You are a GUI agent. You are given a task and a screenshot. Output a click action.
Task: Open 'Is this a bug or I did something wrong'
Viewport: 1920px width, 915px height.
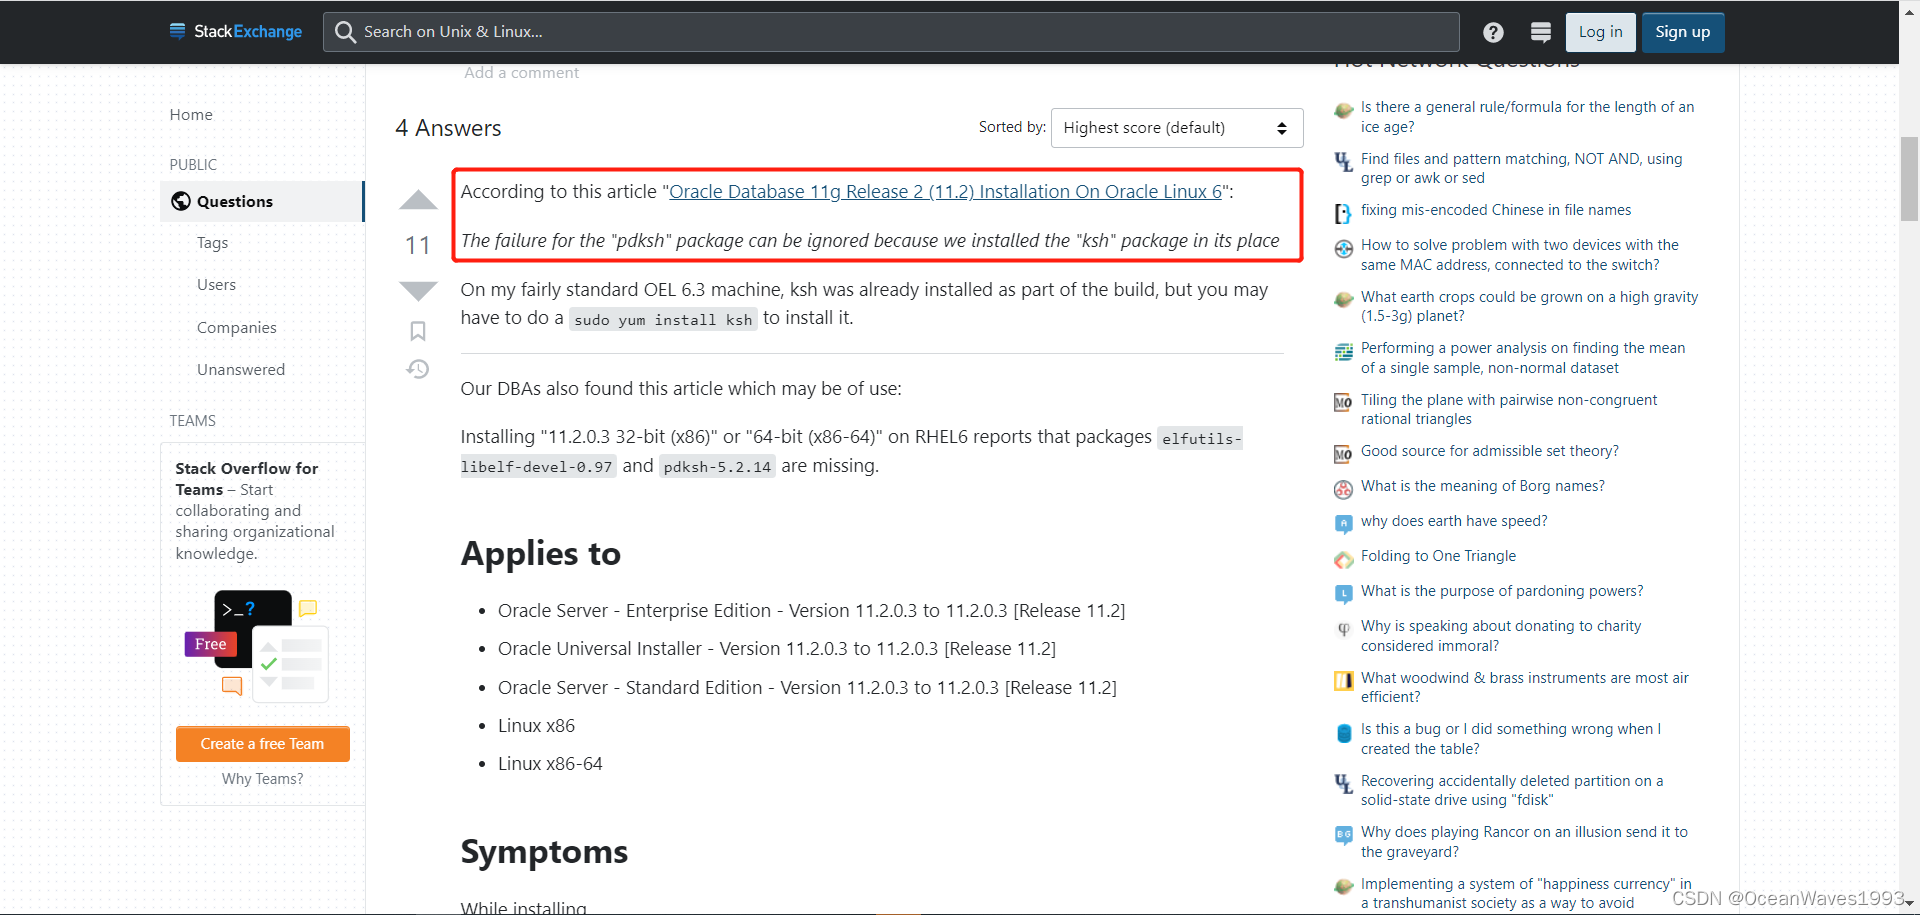pyautogui.click(x=1510, y=739)
